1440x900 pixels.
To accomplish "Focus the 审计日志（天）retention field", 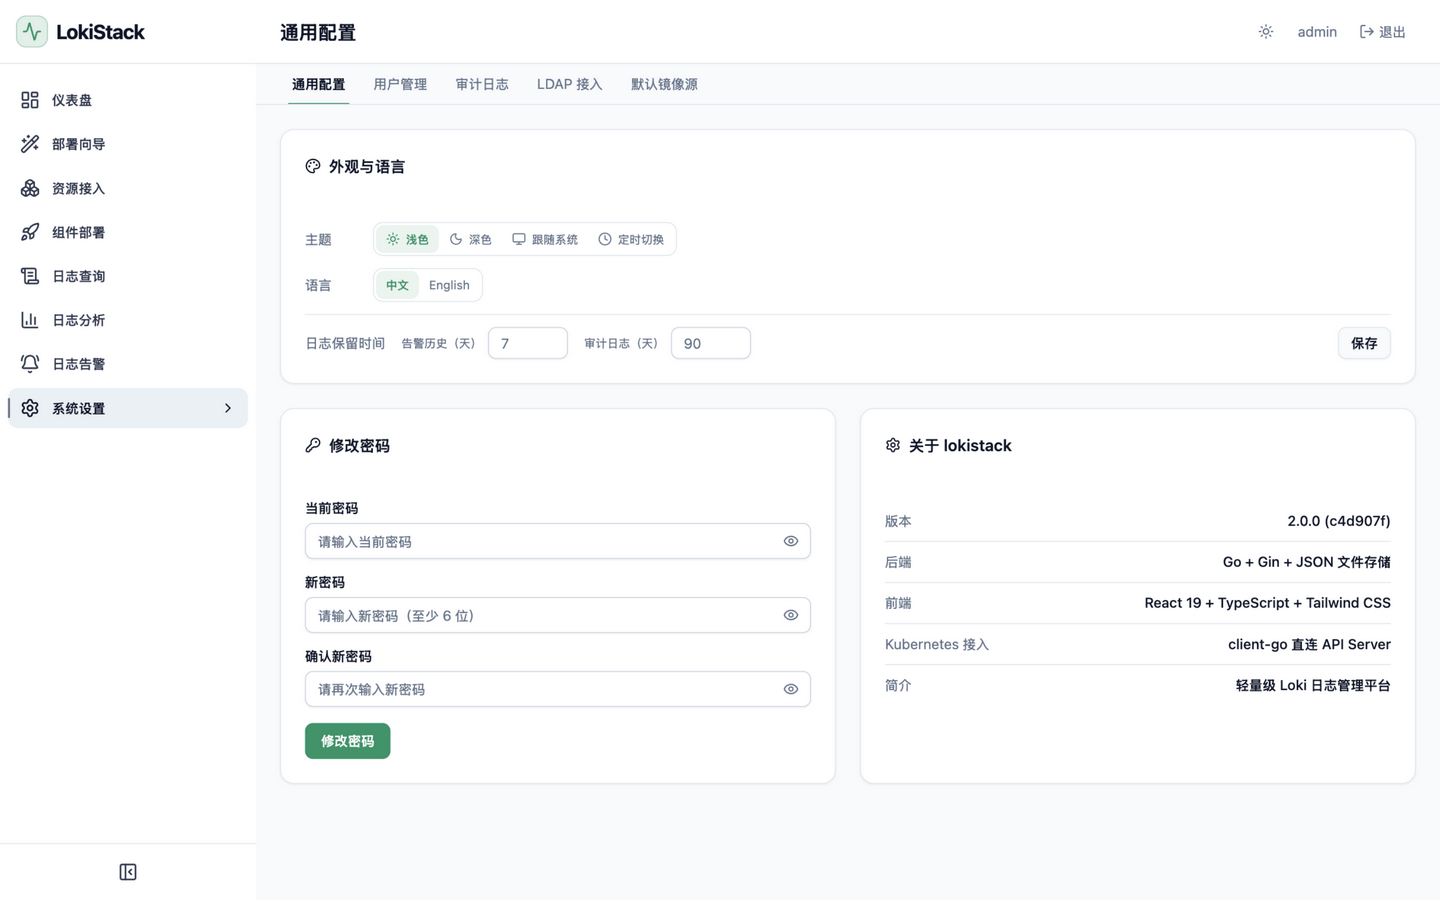I will pos(711,343).
